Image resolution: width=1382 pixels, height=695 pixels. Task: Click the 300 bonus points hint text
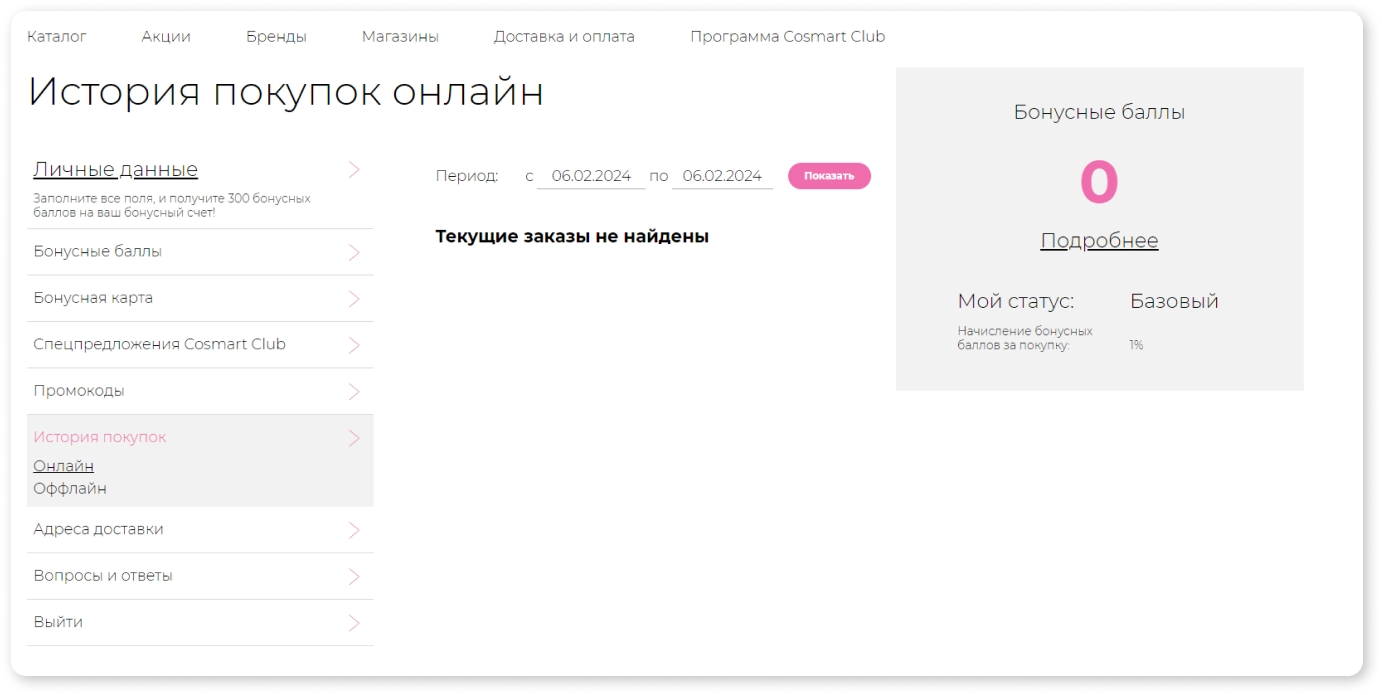click(x=172, y=205)
